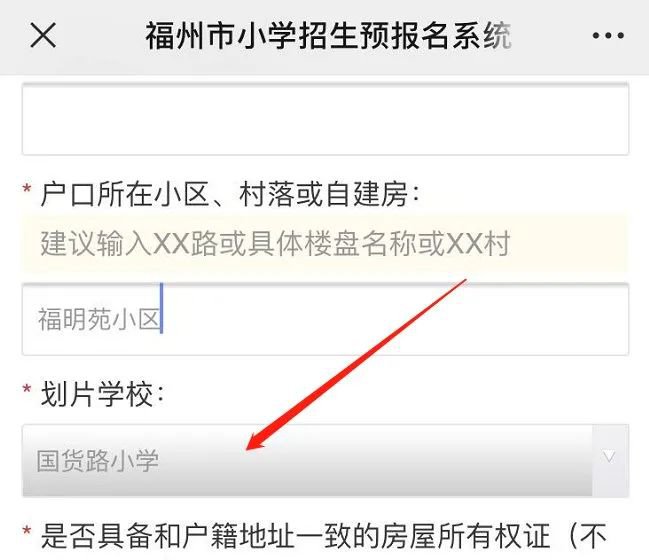Place cursor after 福明苑小区 text
This screenshot has width=649, height=560.
pos(162,319)
